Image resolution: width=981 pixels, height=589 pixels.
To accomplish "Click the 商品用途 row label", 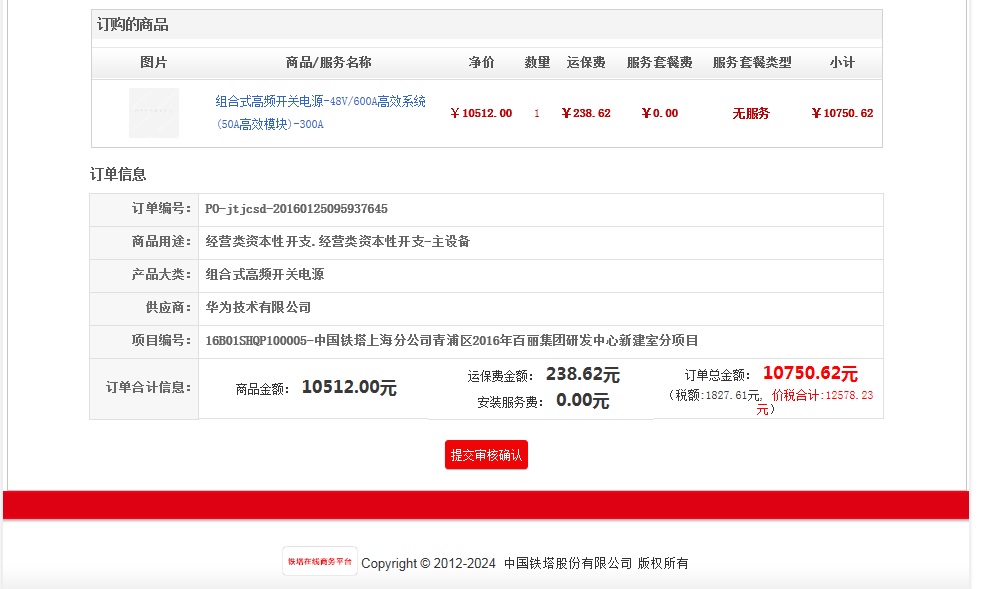I will point(161,242).
